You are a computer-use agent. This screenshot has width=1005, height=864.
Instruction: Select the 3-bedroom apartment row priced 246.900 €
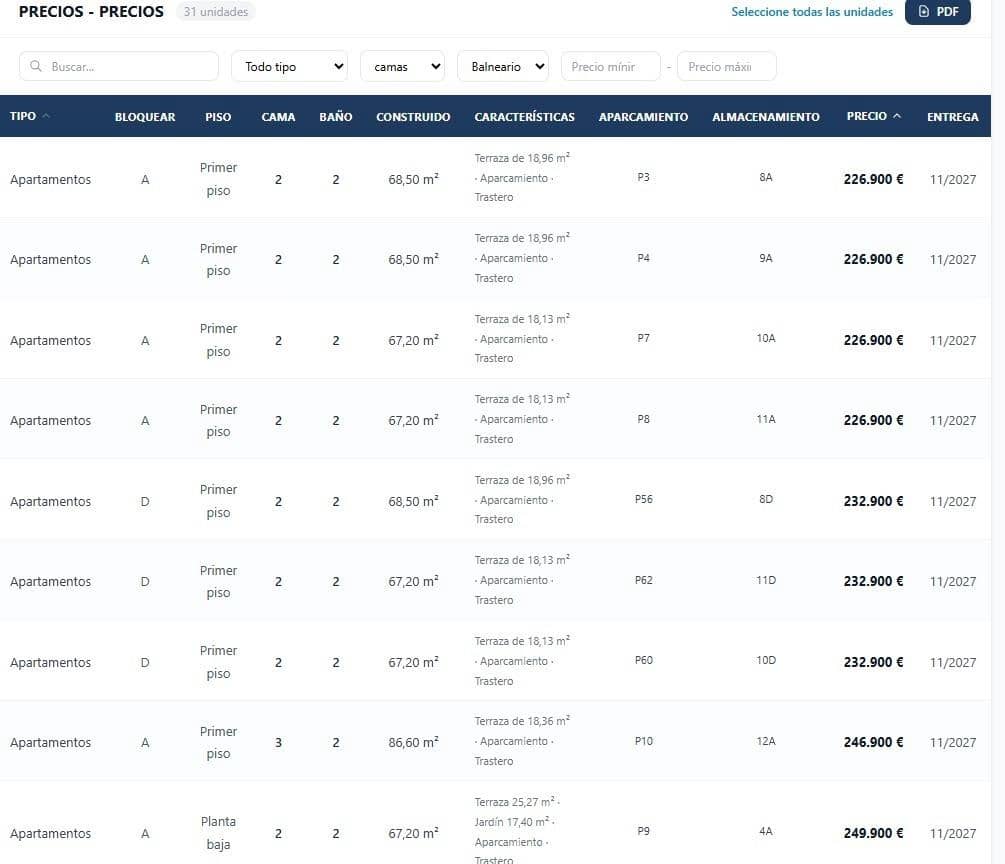(x=495, y=742)
